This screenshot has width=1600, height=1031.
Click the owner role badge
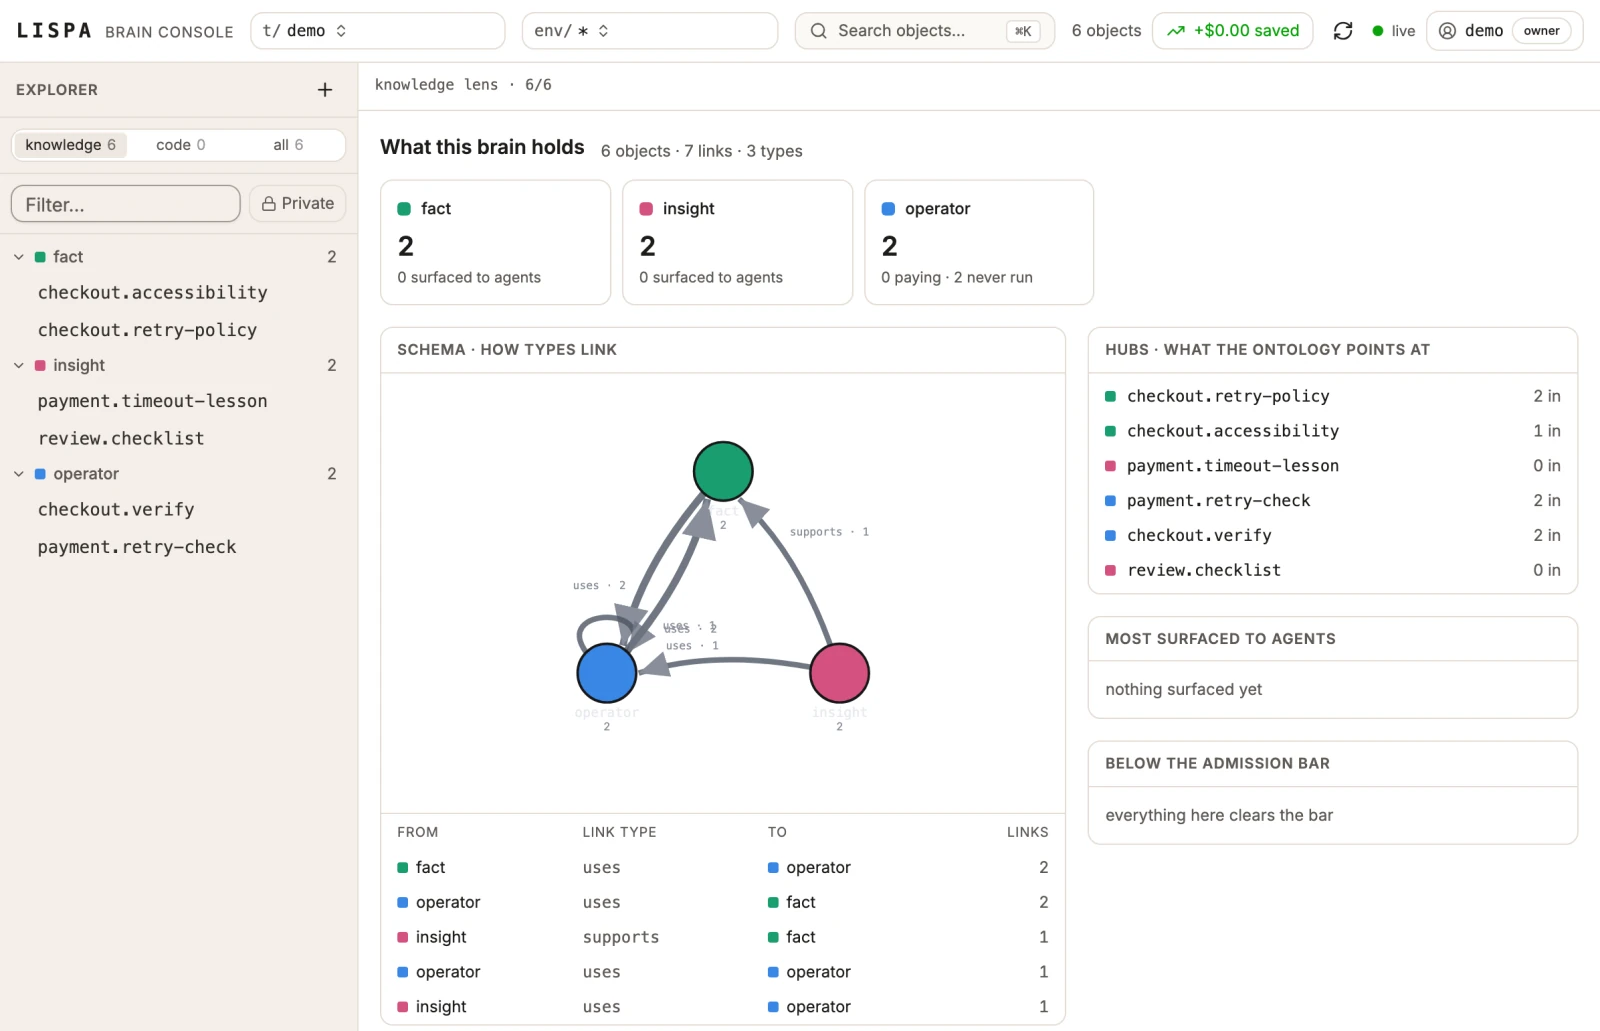tap(1541, 31)
